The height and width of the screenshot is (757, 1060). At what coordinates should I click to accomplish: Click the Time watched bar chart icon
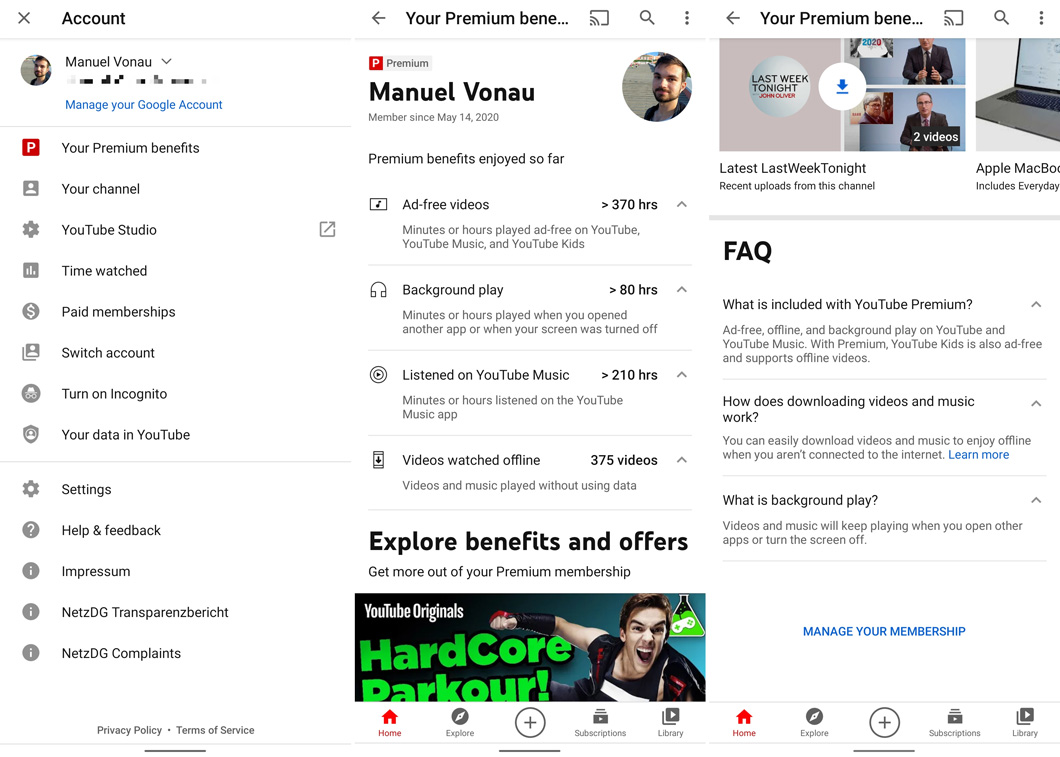click(x=30, y=270)
